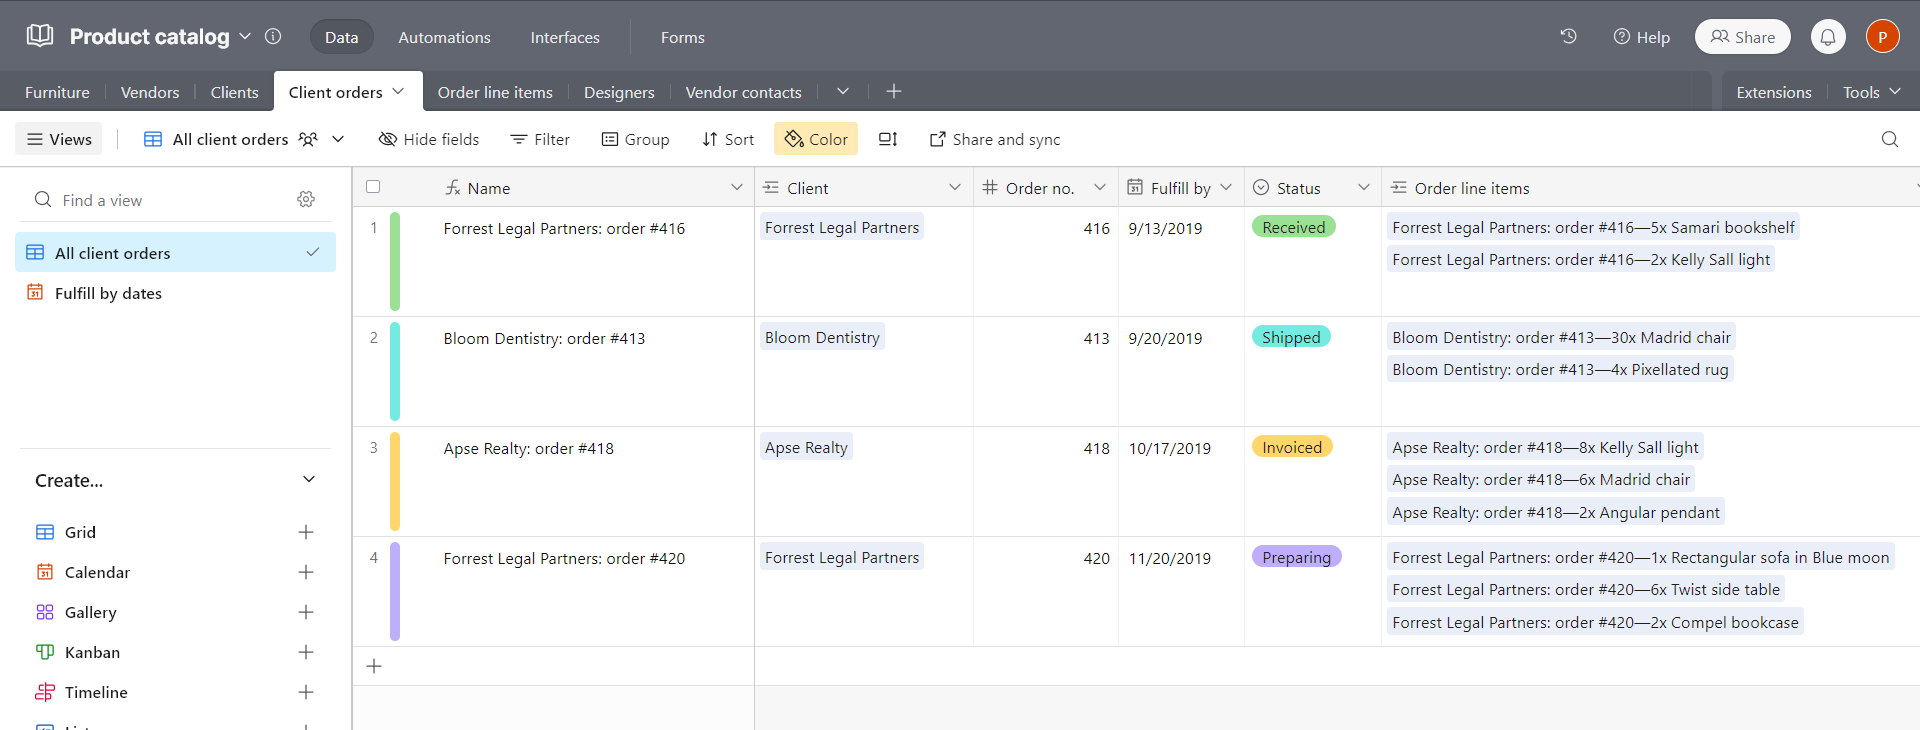This screenshot has height=730, width=1920.
Task: Toggle the Views sidebar button
Action: coord(59,139)
